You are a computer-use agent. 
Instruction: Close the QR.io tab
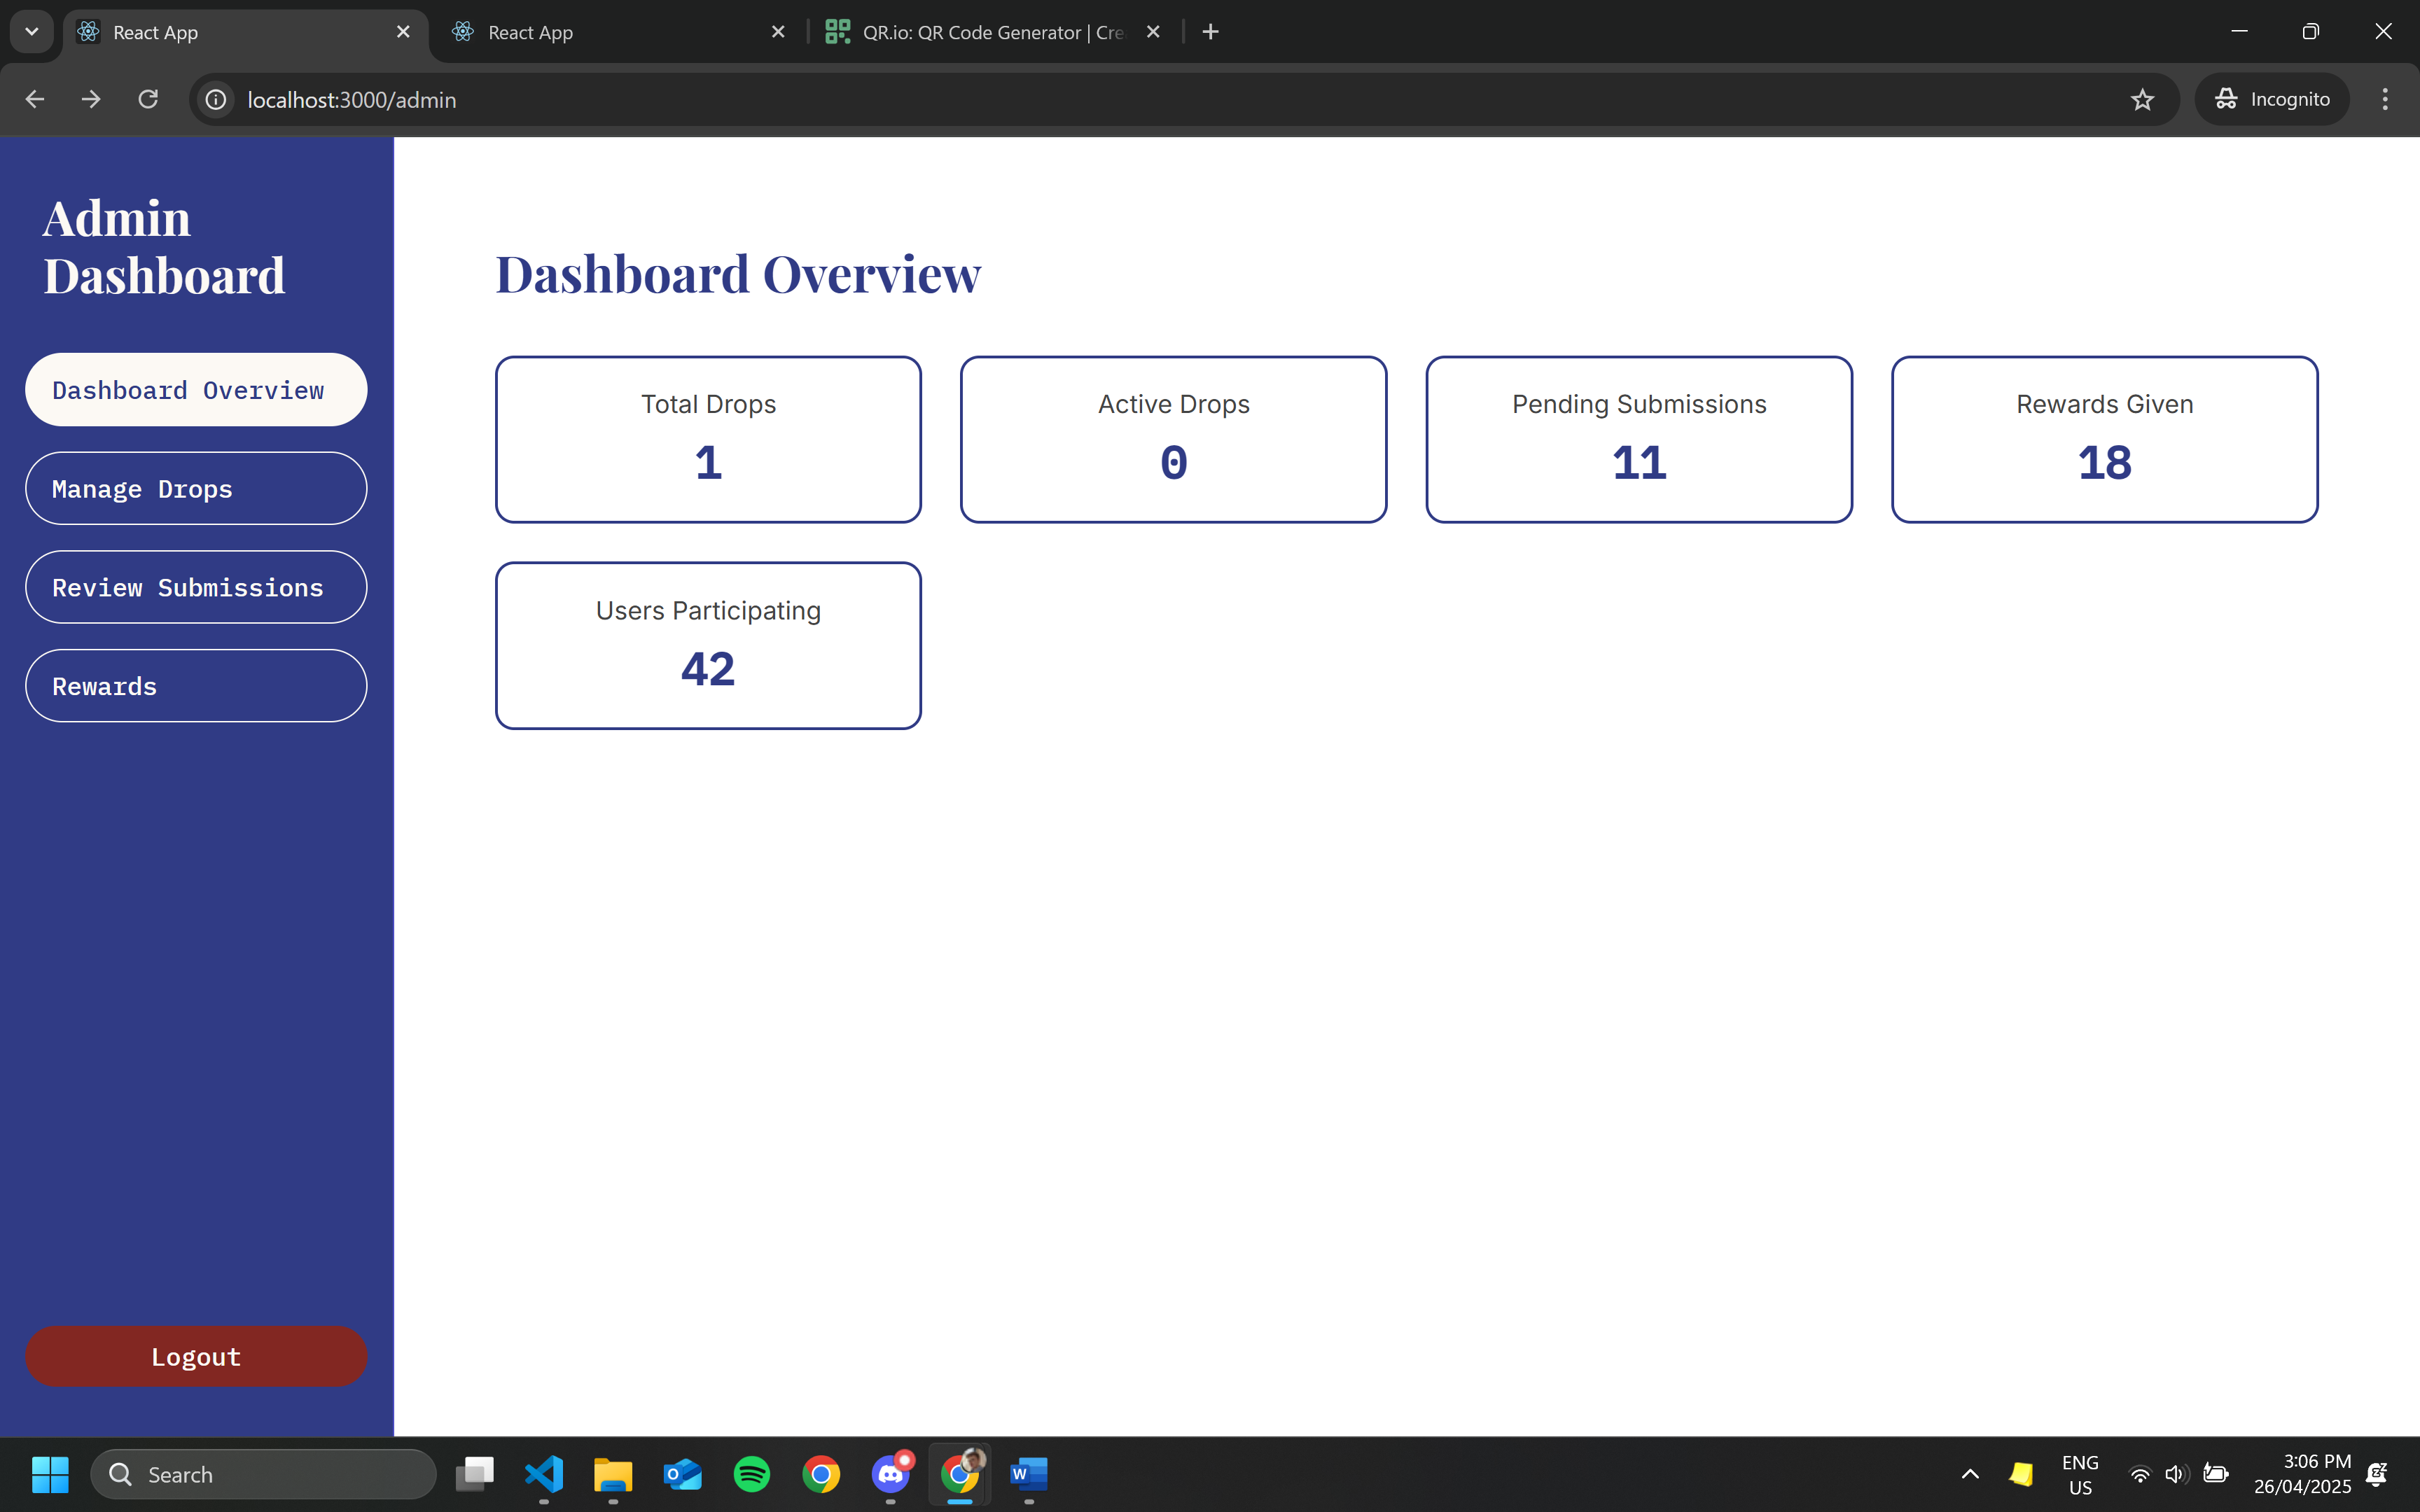tap(1153, 32)
